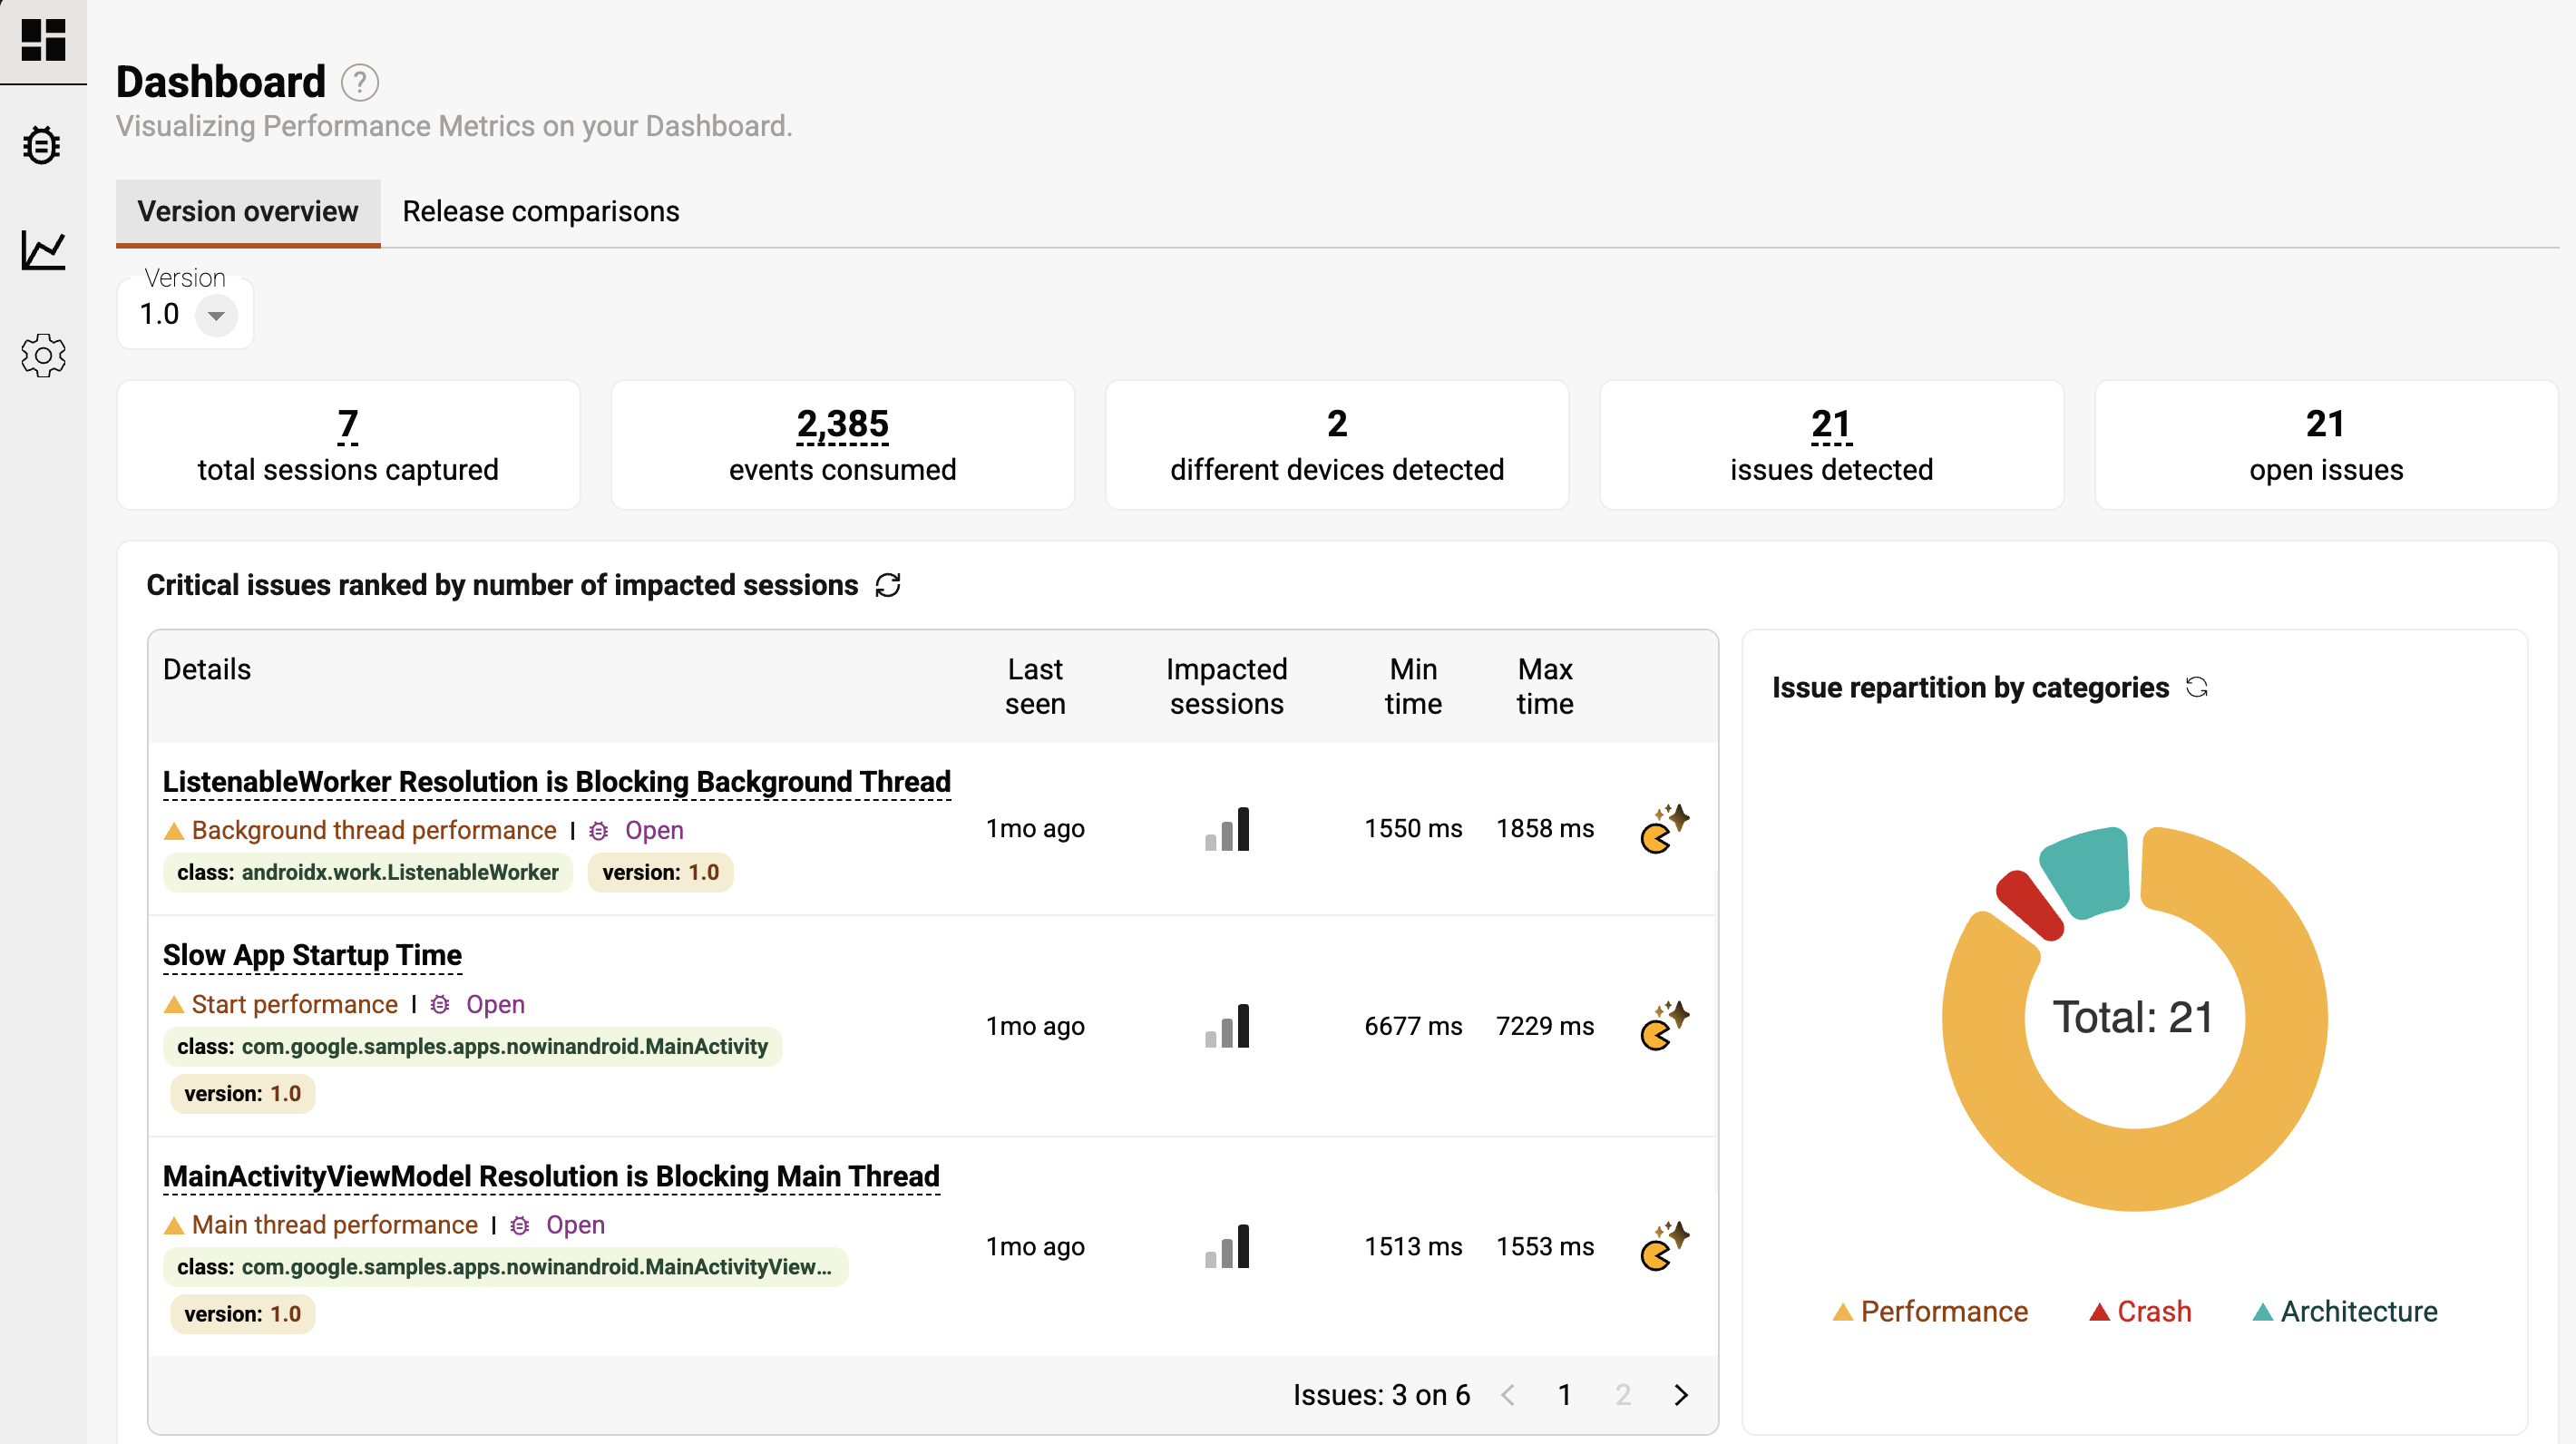Image resolution: width=2576 pixels, height=1444 pixels.
Task: Toggle Architecture category in chart legend
Action: [2345, 1311]
